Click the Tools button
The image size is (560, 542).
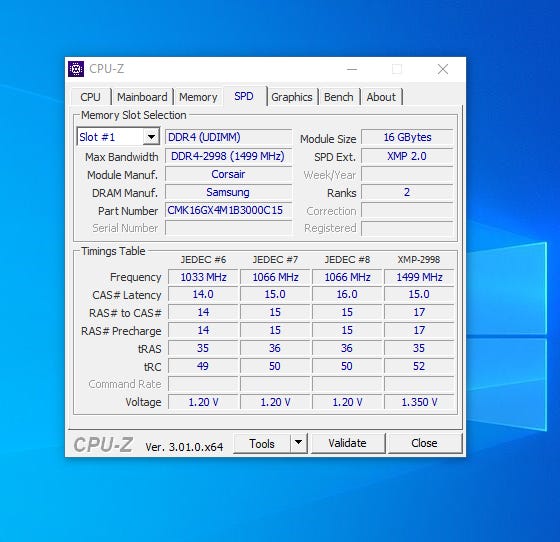(x=262, y=443)
